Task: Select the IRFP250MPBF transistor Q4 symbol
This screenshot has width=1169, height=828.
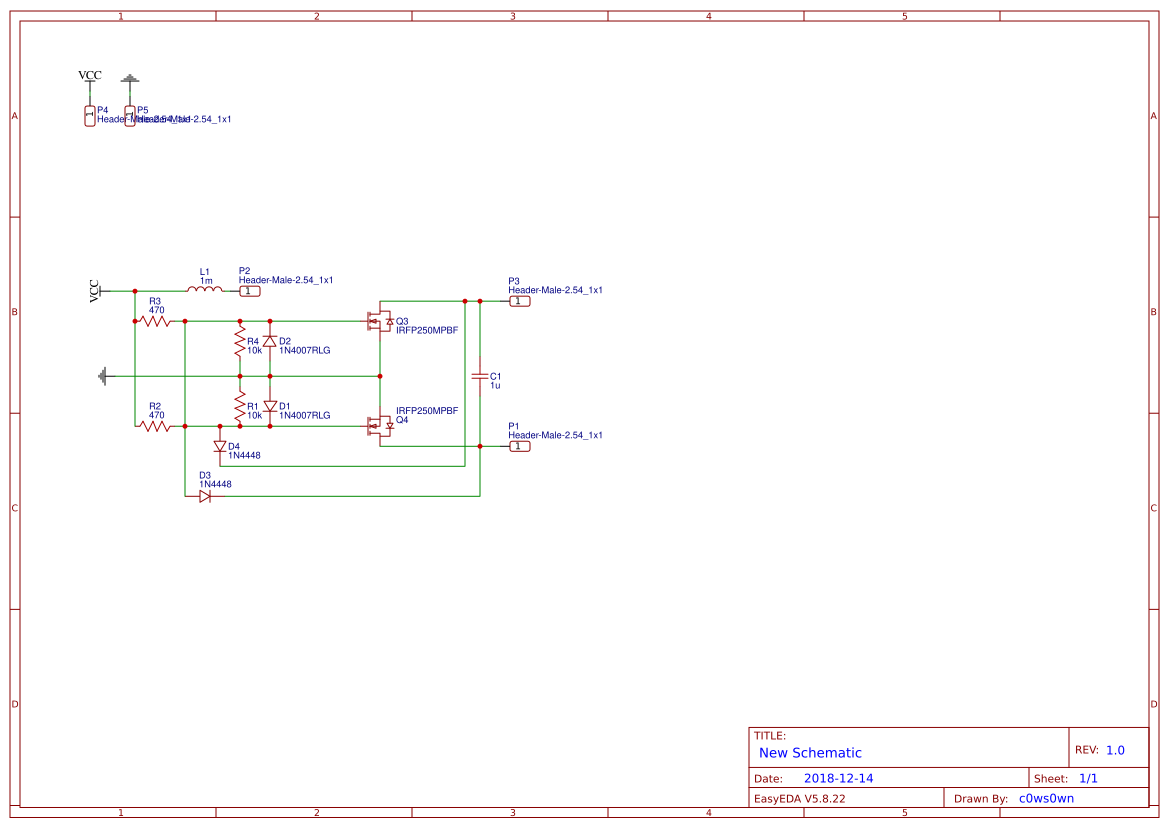Action: [380, 424]
